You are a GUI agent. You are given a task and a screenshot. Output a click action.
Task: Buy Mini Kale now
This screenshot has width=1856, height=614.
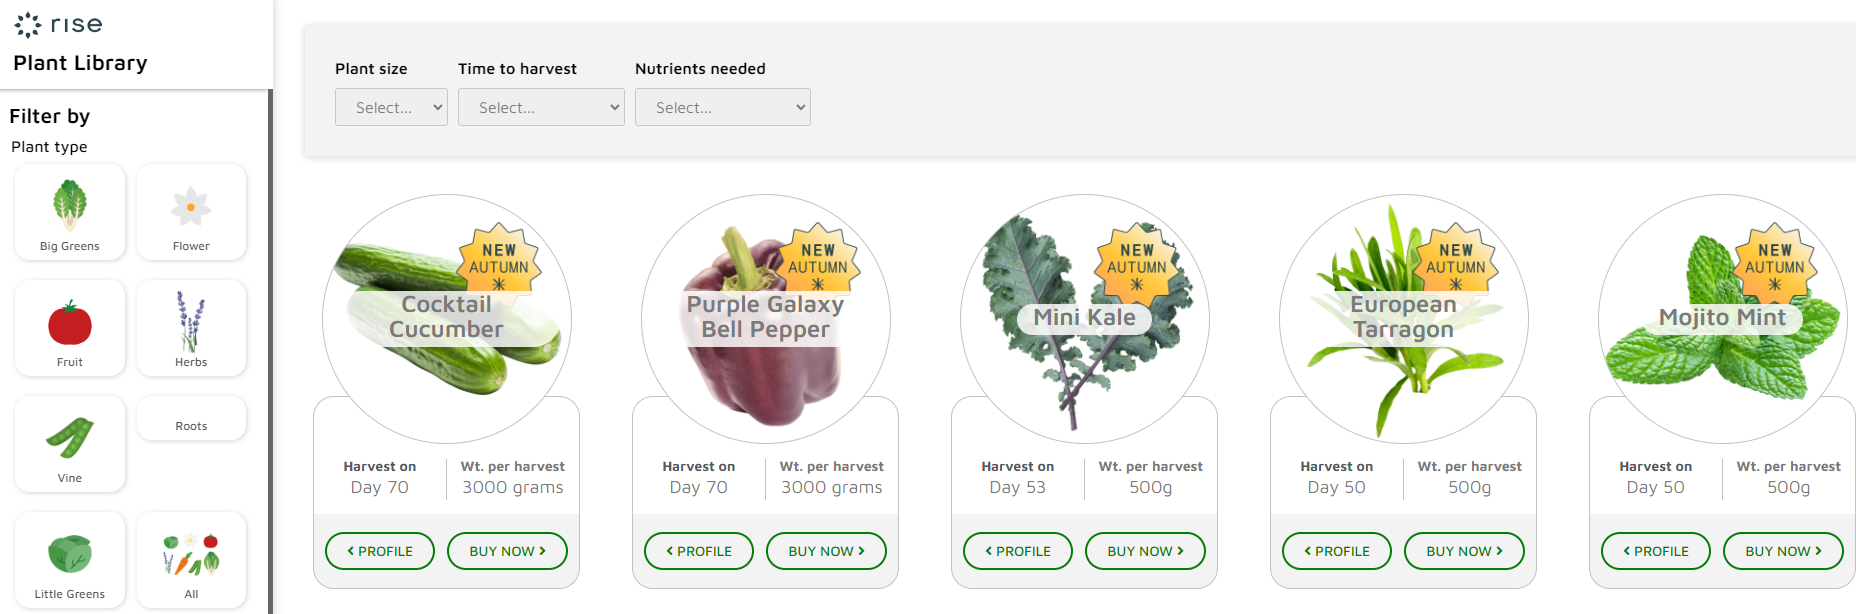click(x=1145, y=551)
